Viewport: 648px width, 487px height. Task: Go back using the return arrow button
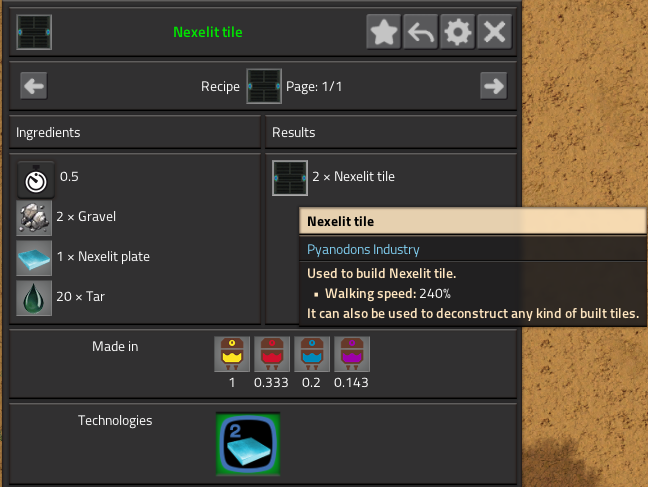click(420, 32)
